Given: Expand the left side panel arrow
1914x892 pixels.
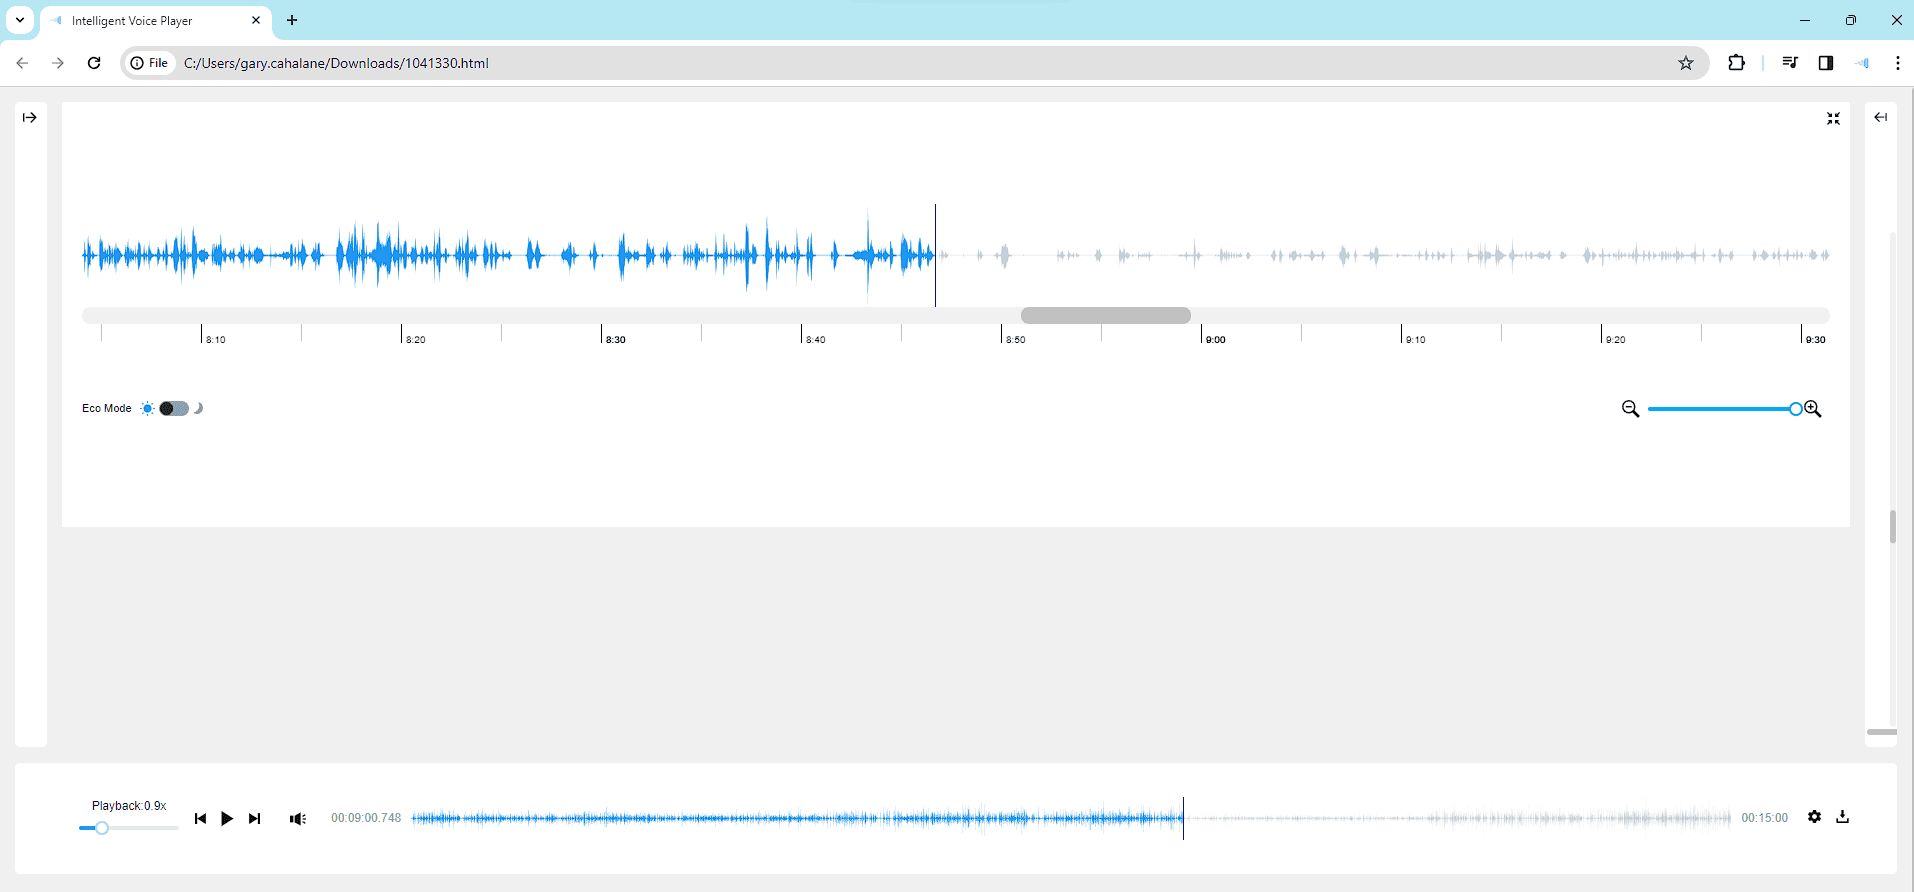Looking at the screenshot, I should pos(30,118).
